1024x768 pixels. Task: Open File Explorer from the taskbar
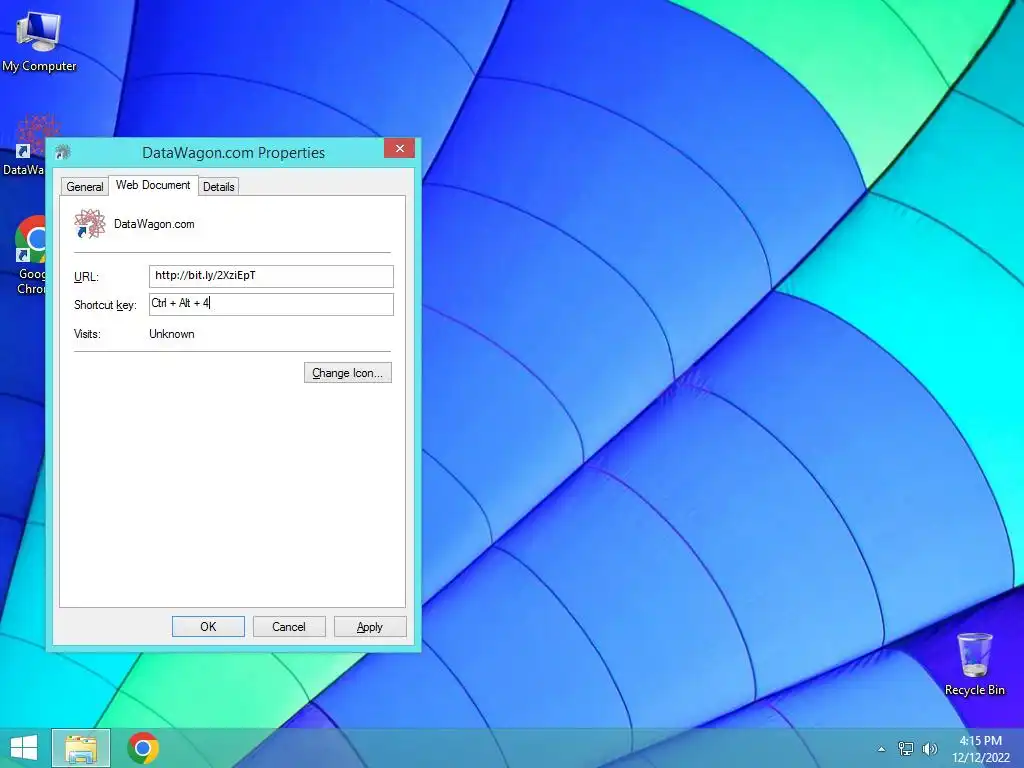pyautogui.click(x=81, y=748)
